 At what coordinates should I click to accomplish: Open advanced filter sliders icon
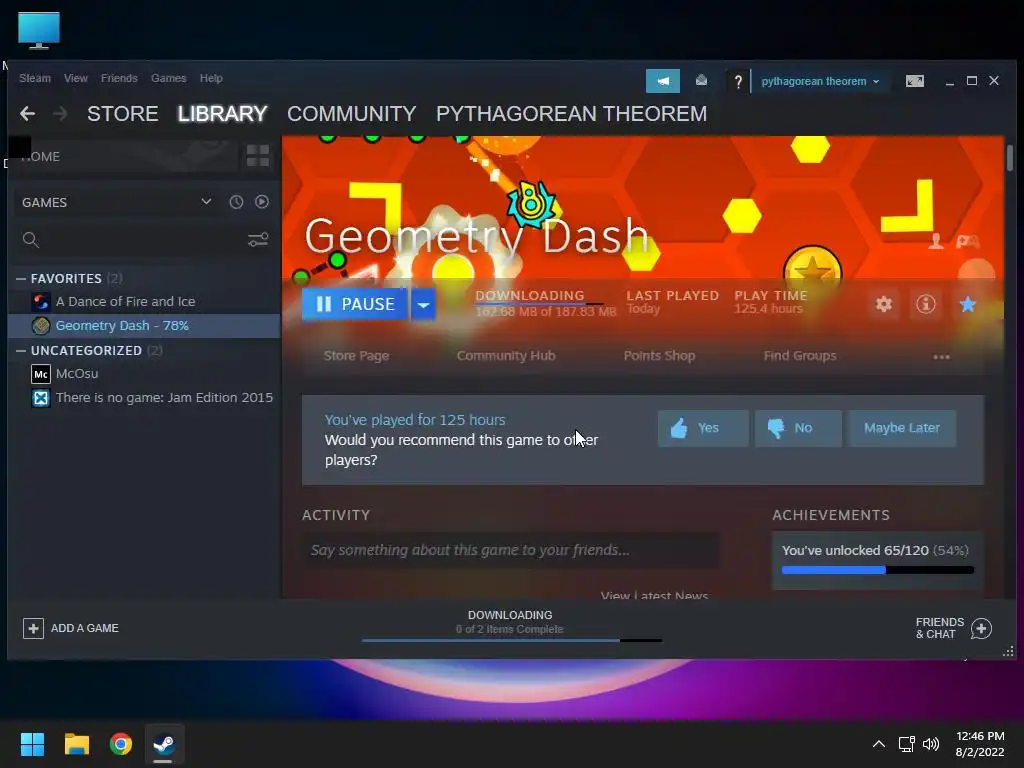(x=258, y=240)
